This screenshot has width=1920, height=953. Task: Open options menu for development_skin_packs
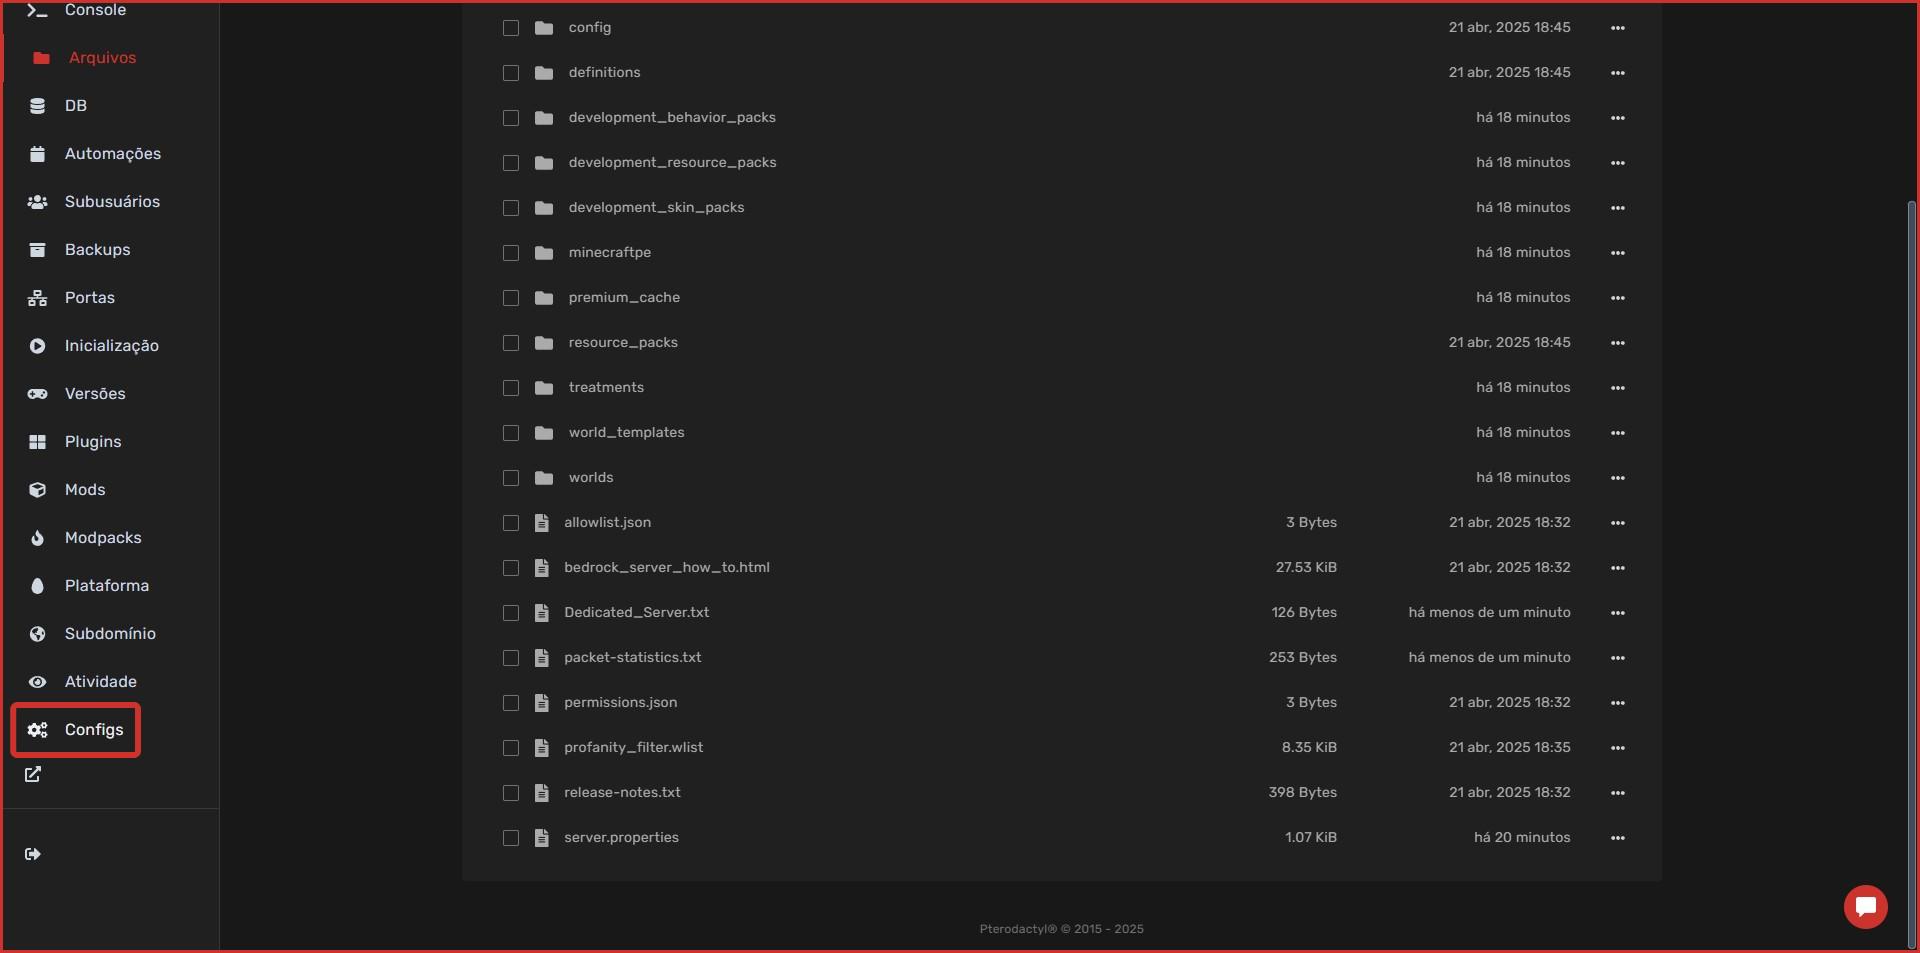coord(1618,208)
